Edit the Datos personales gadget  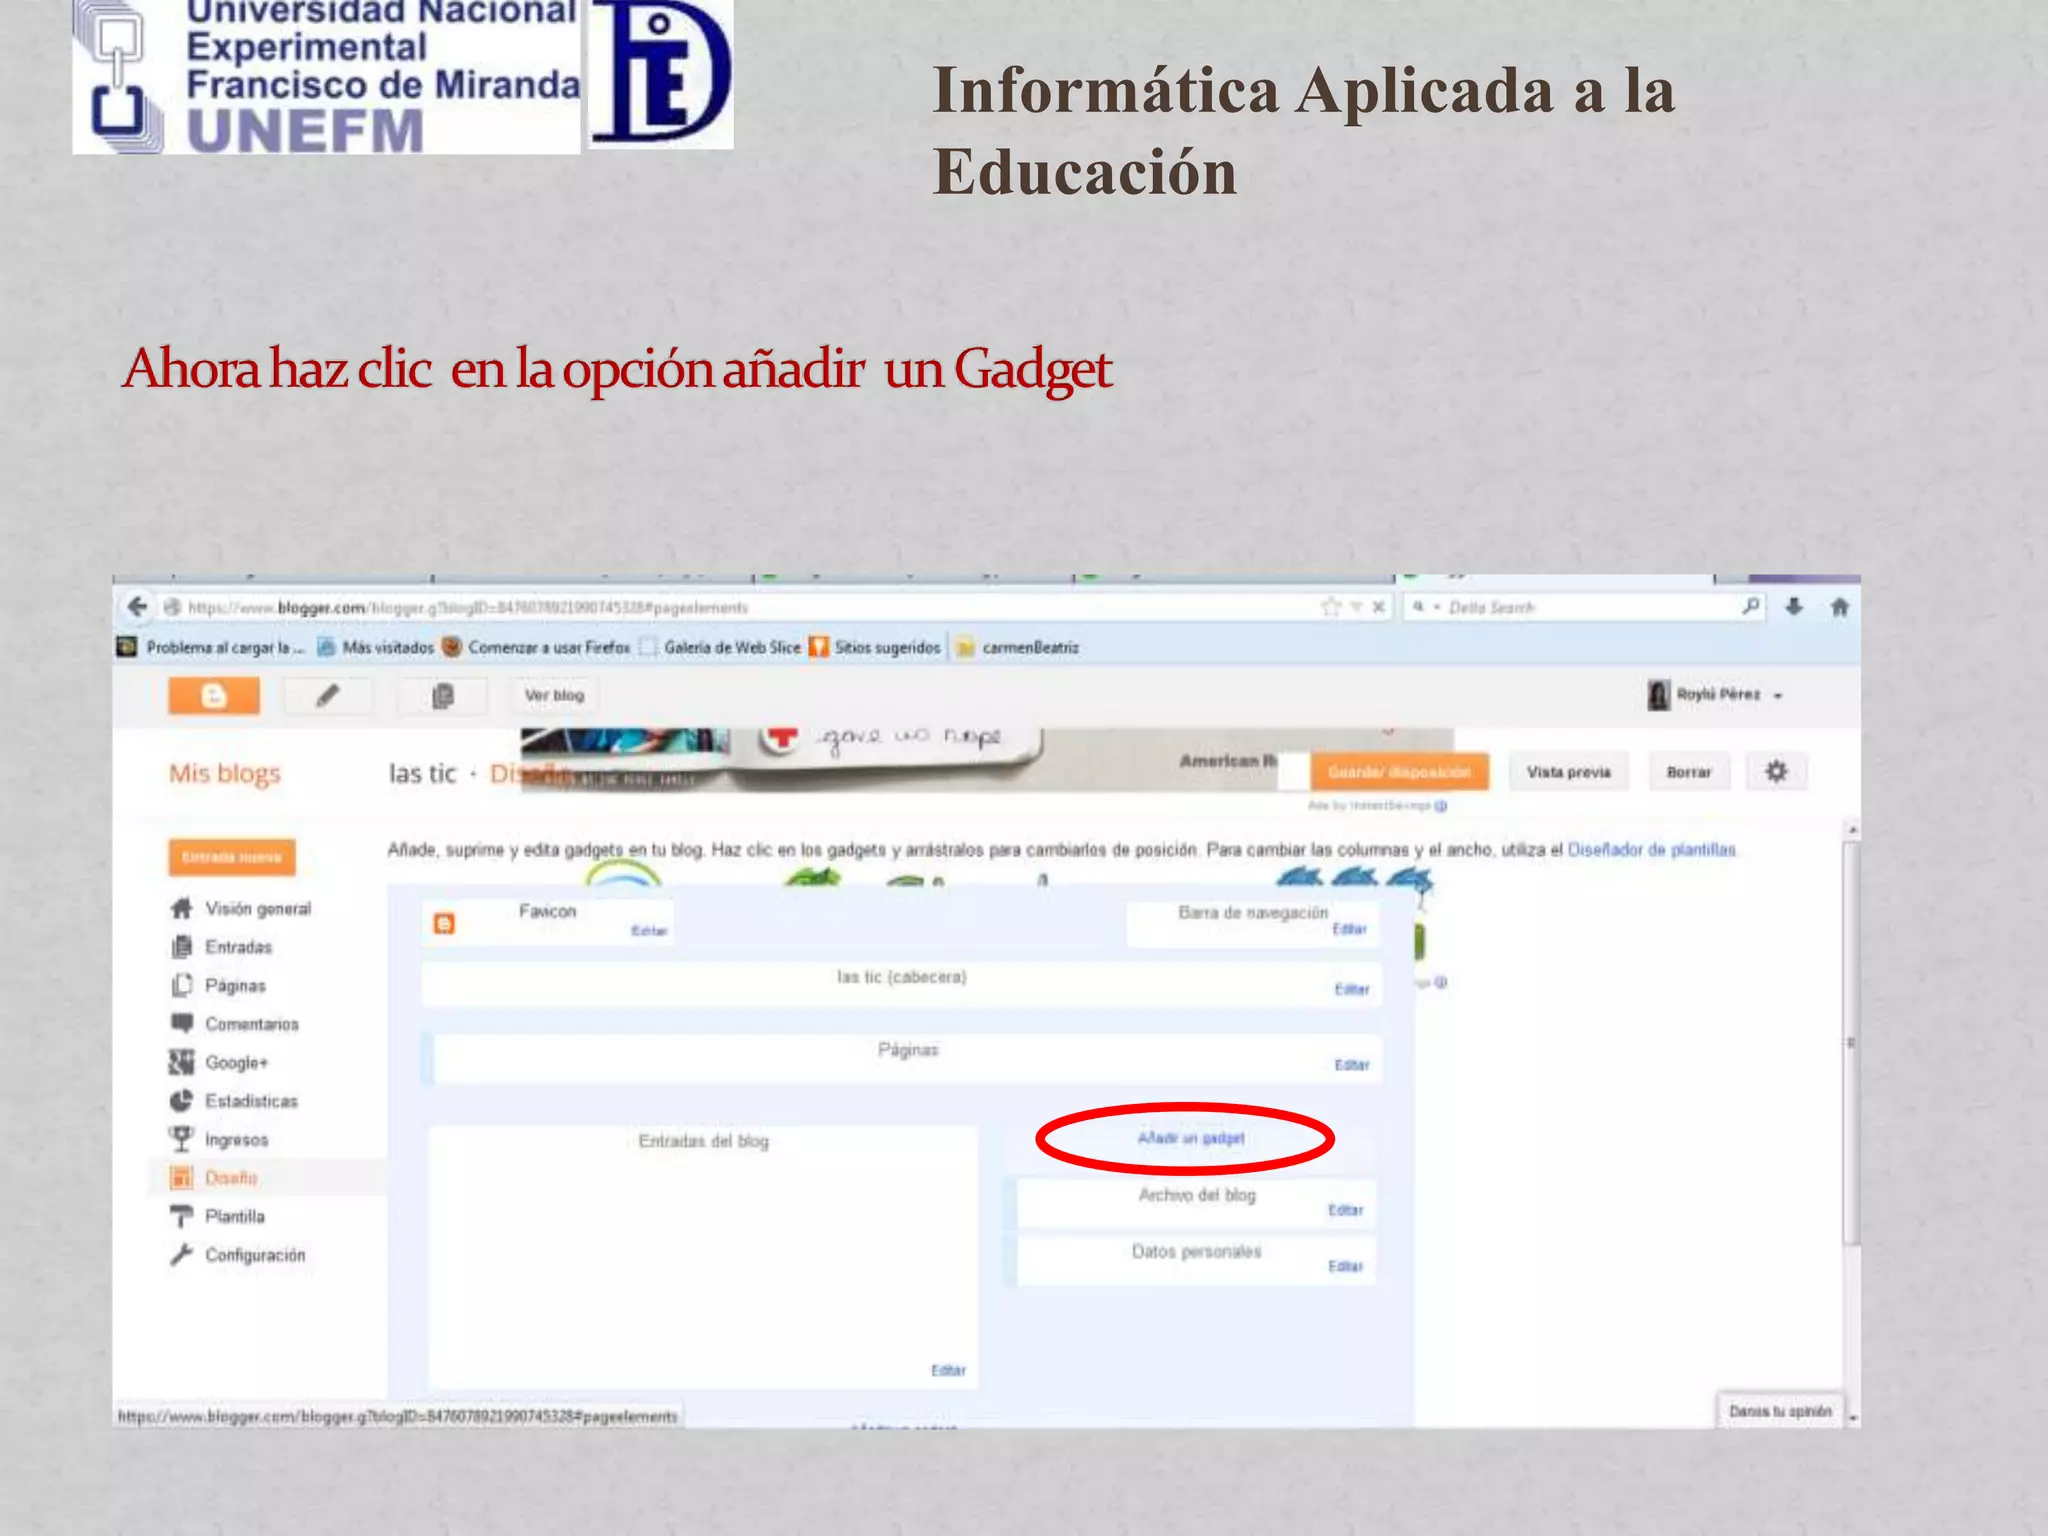pos(1346,1266)
